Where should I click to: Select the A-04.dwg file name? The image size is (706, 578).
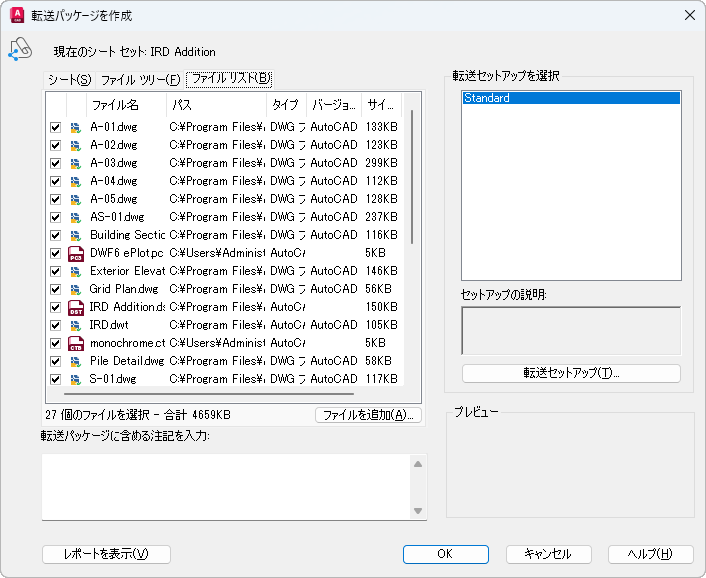(x=113, y=181)
